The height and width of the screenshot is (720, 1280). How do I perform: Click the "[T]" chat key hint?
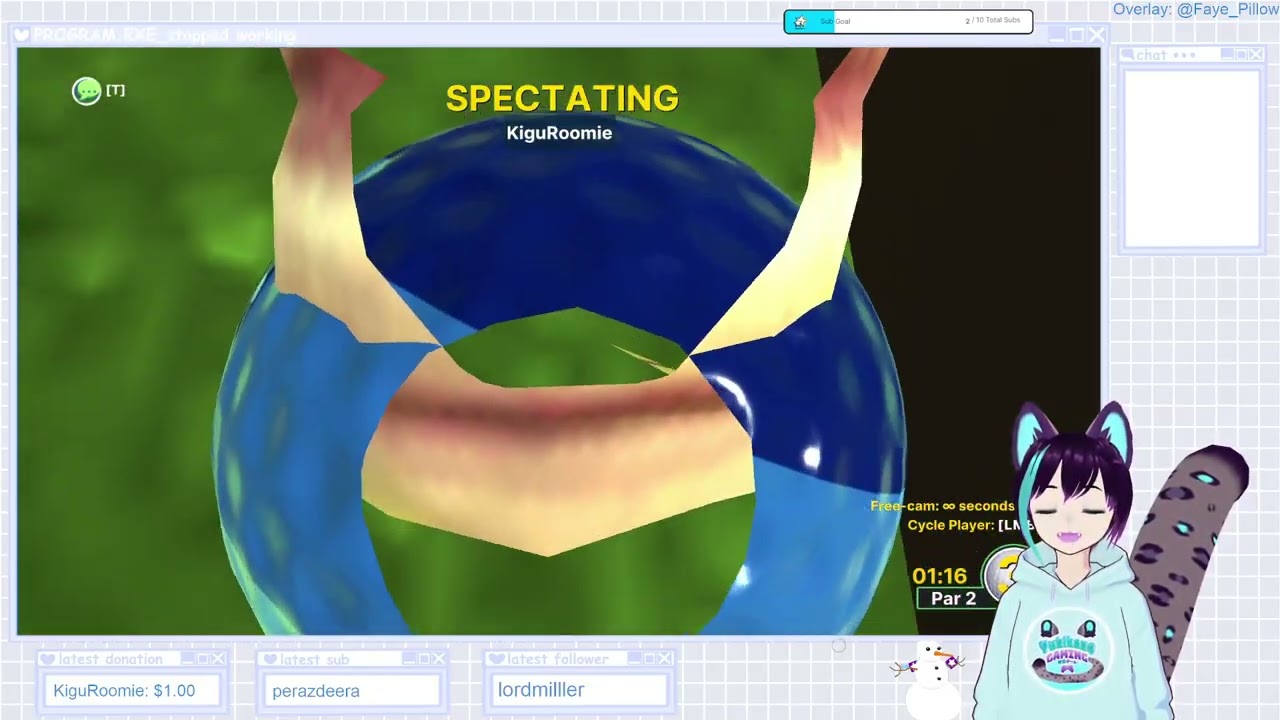[115, 91]
